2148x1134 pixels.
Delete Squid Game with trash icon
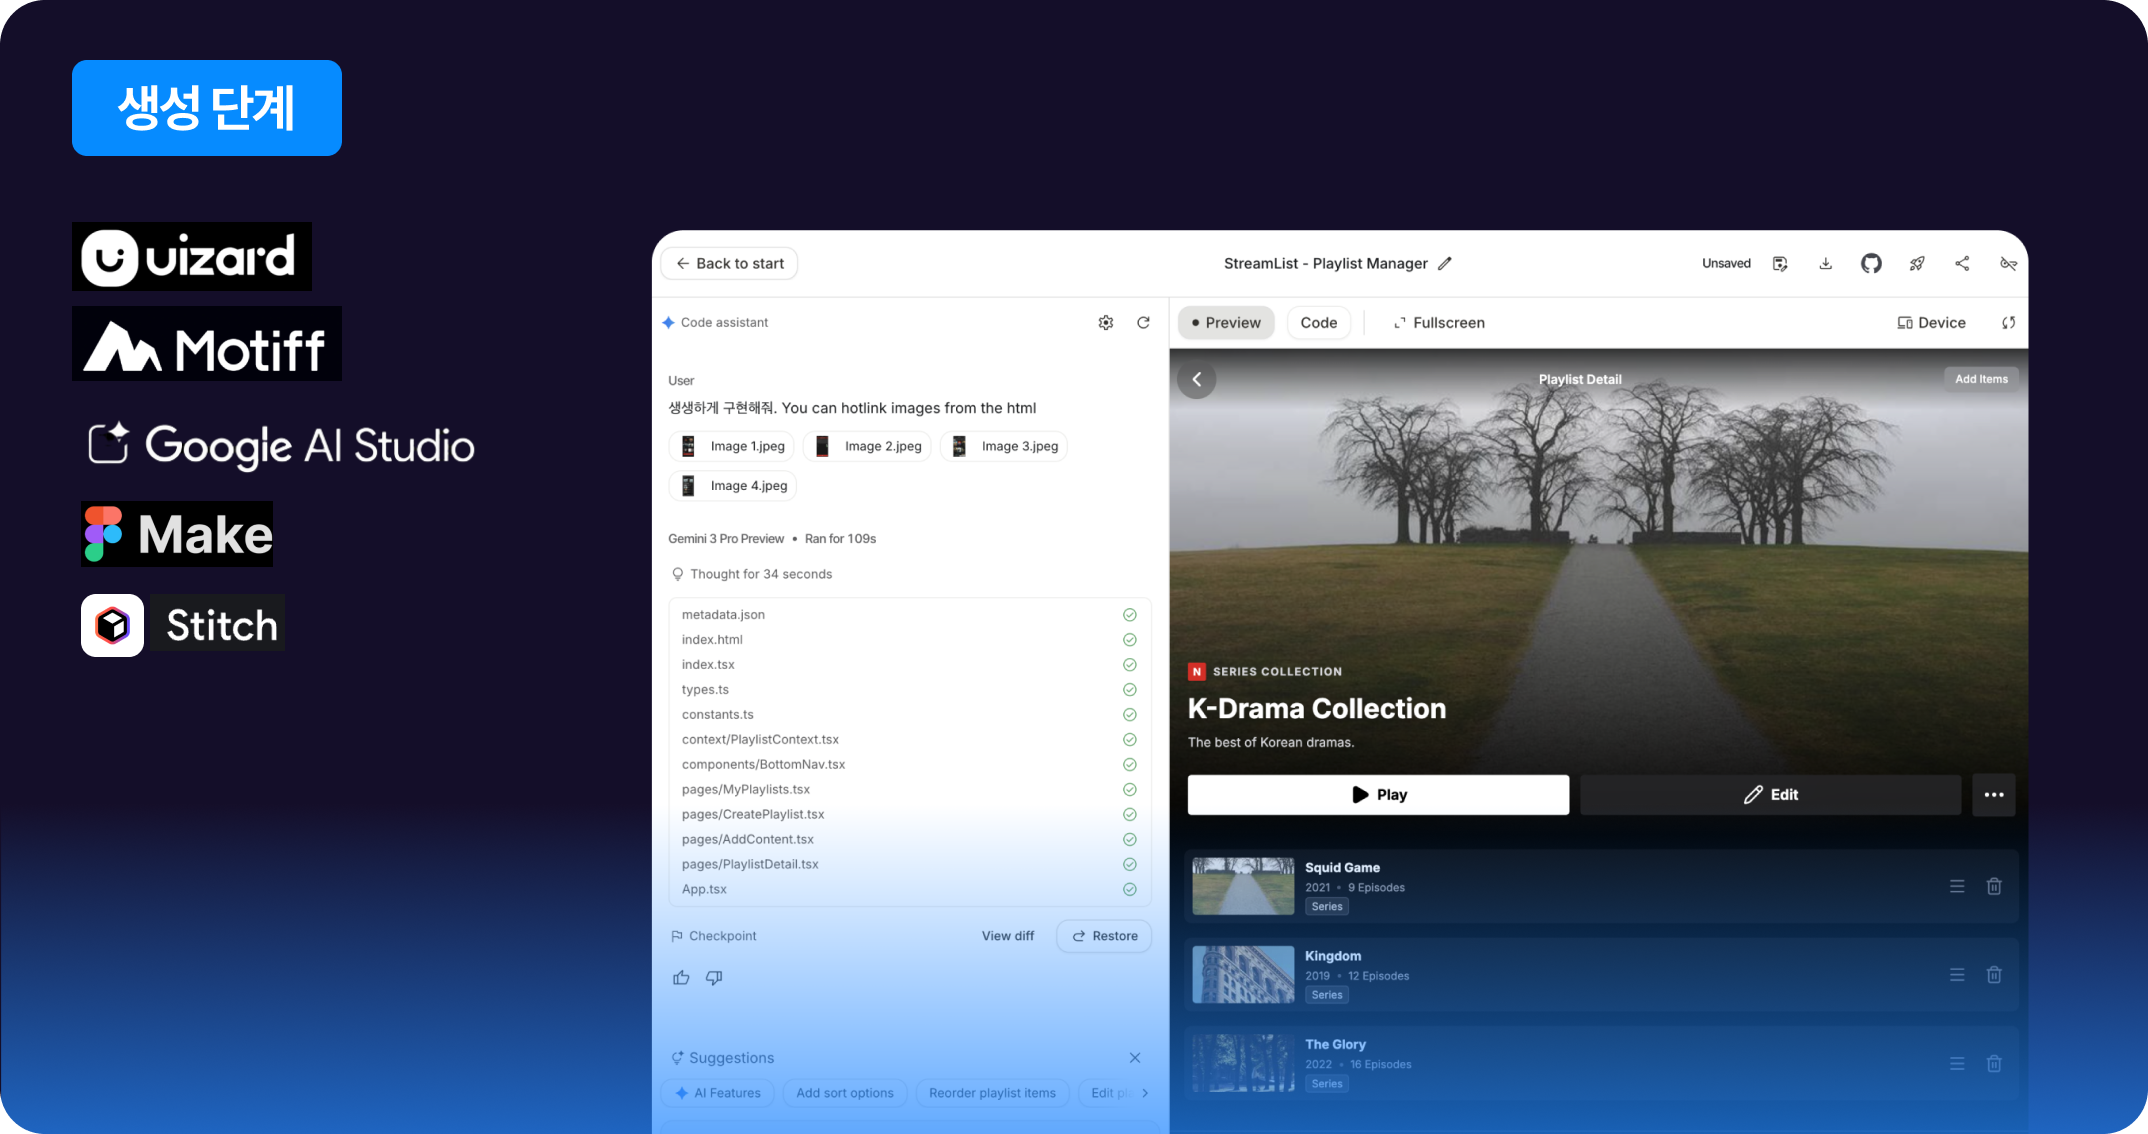pos(1994,887)
